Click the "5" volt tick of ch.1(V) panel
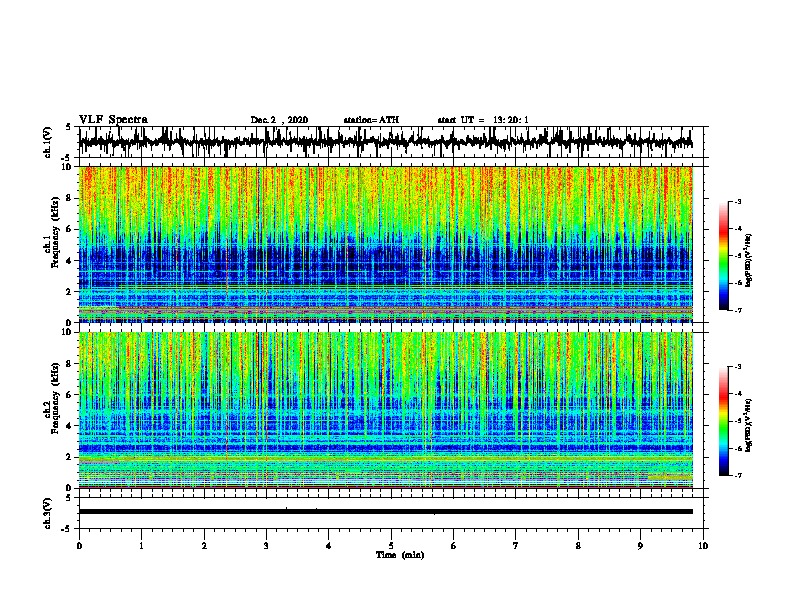This screenshot has height=612, width=792. coord(69,127)
